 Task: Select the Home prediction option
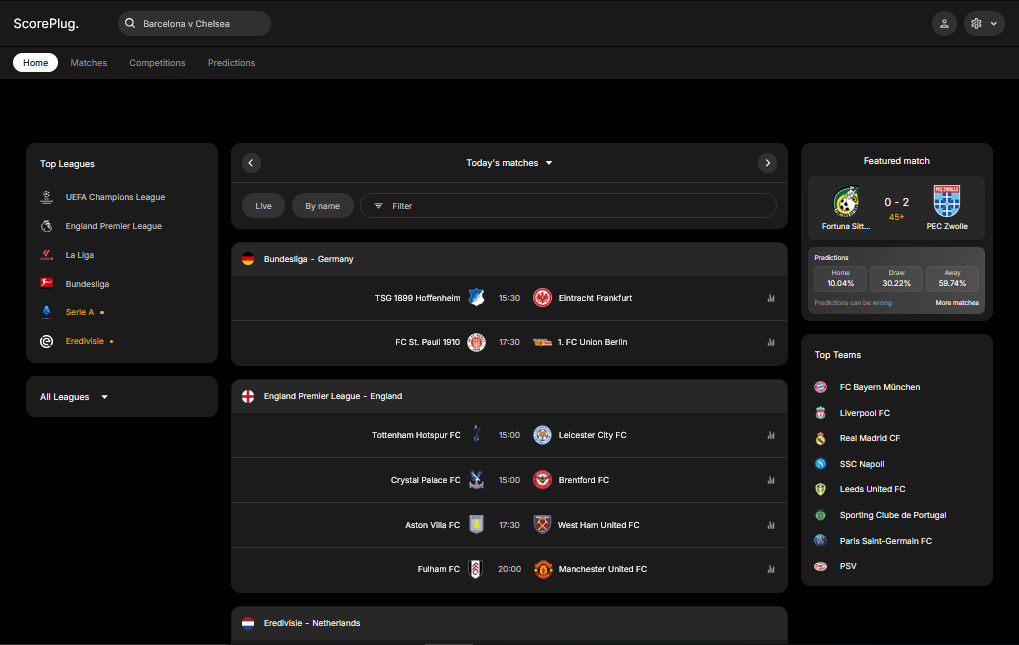[840, 278]
